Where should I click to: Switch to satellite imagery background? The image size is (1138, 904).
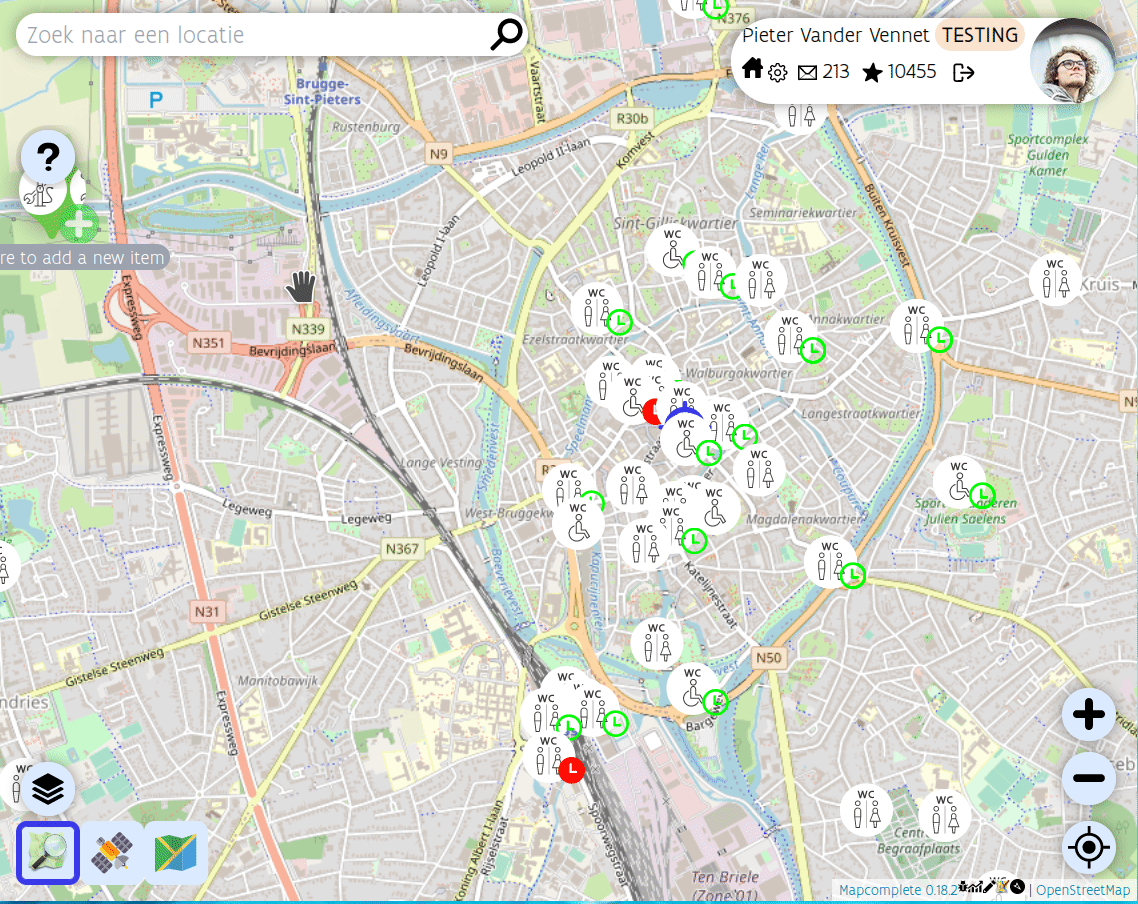113,853
